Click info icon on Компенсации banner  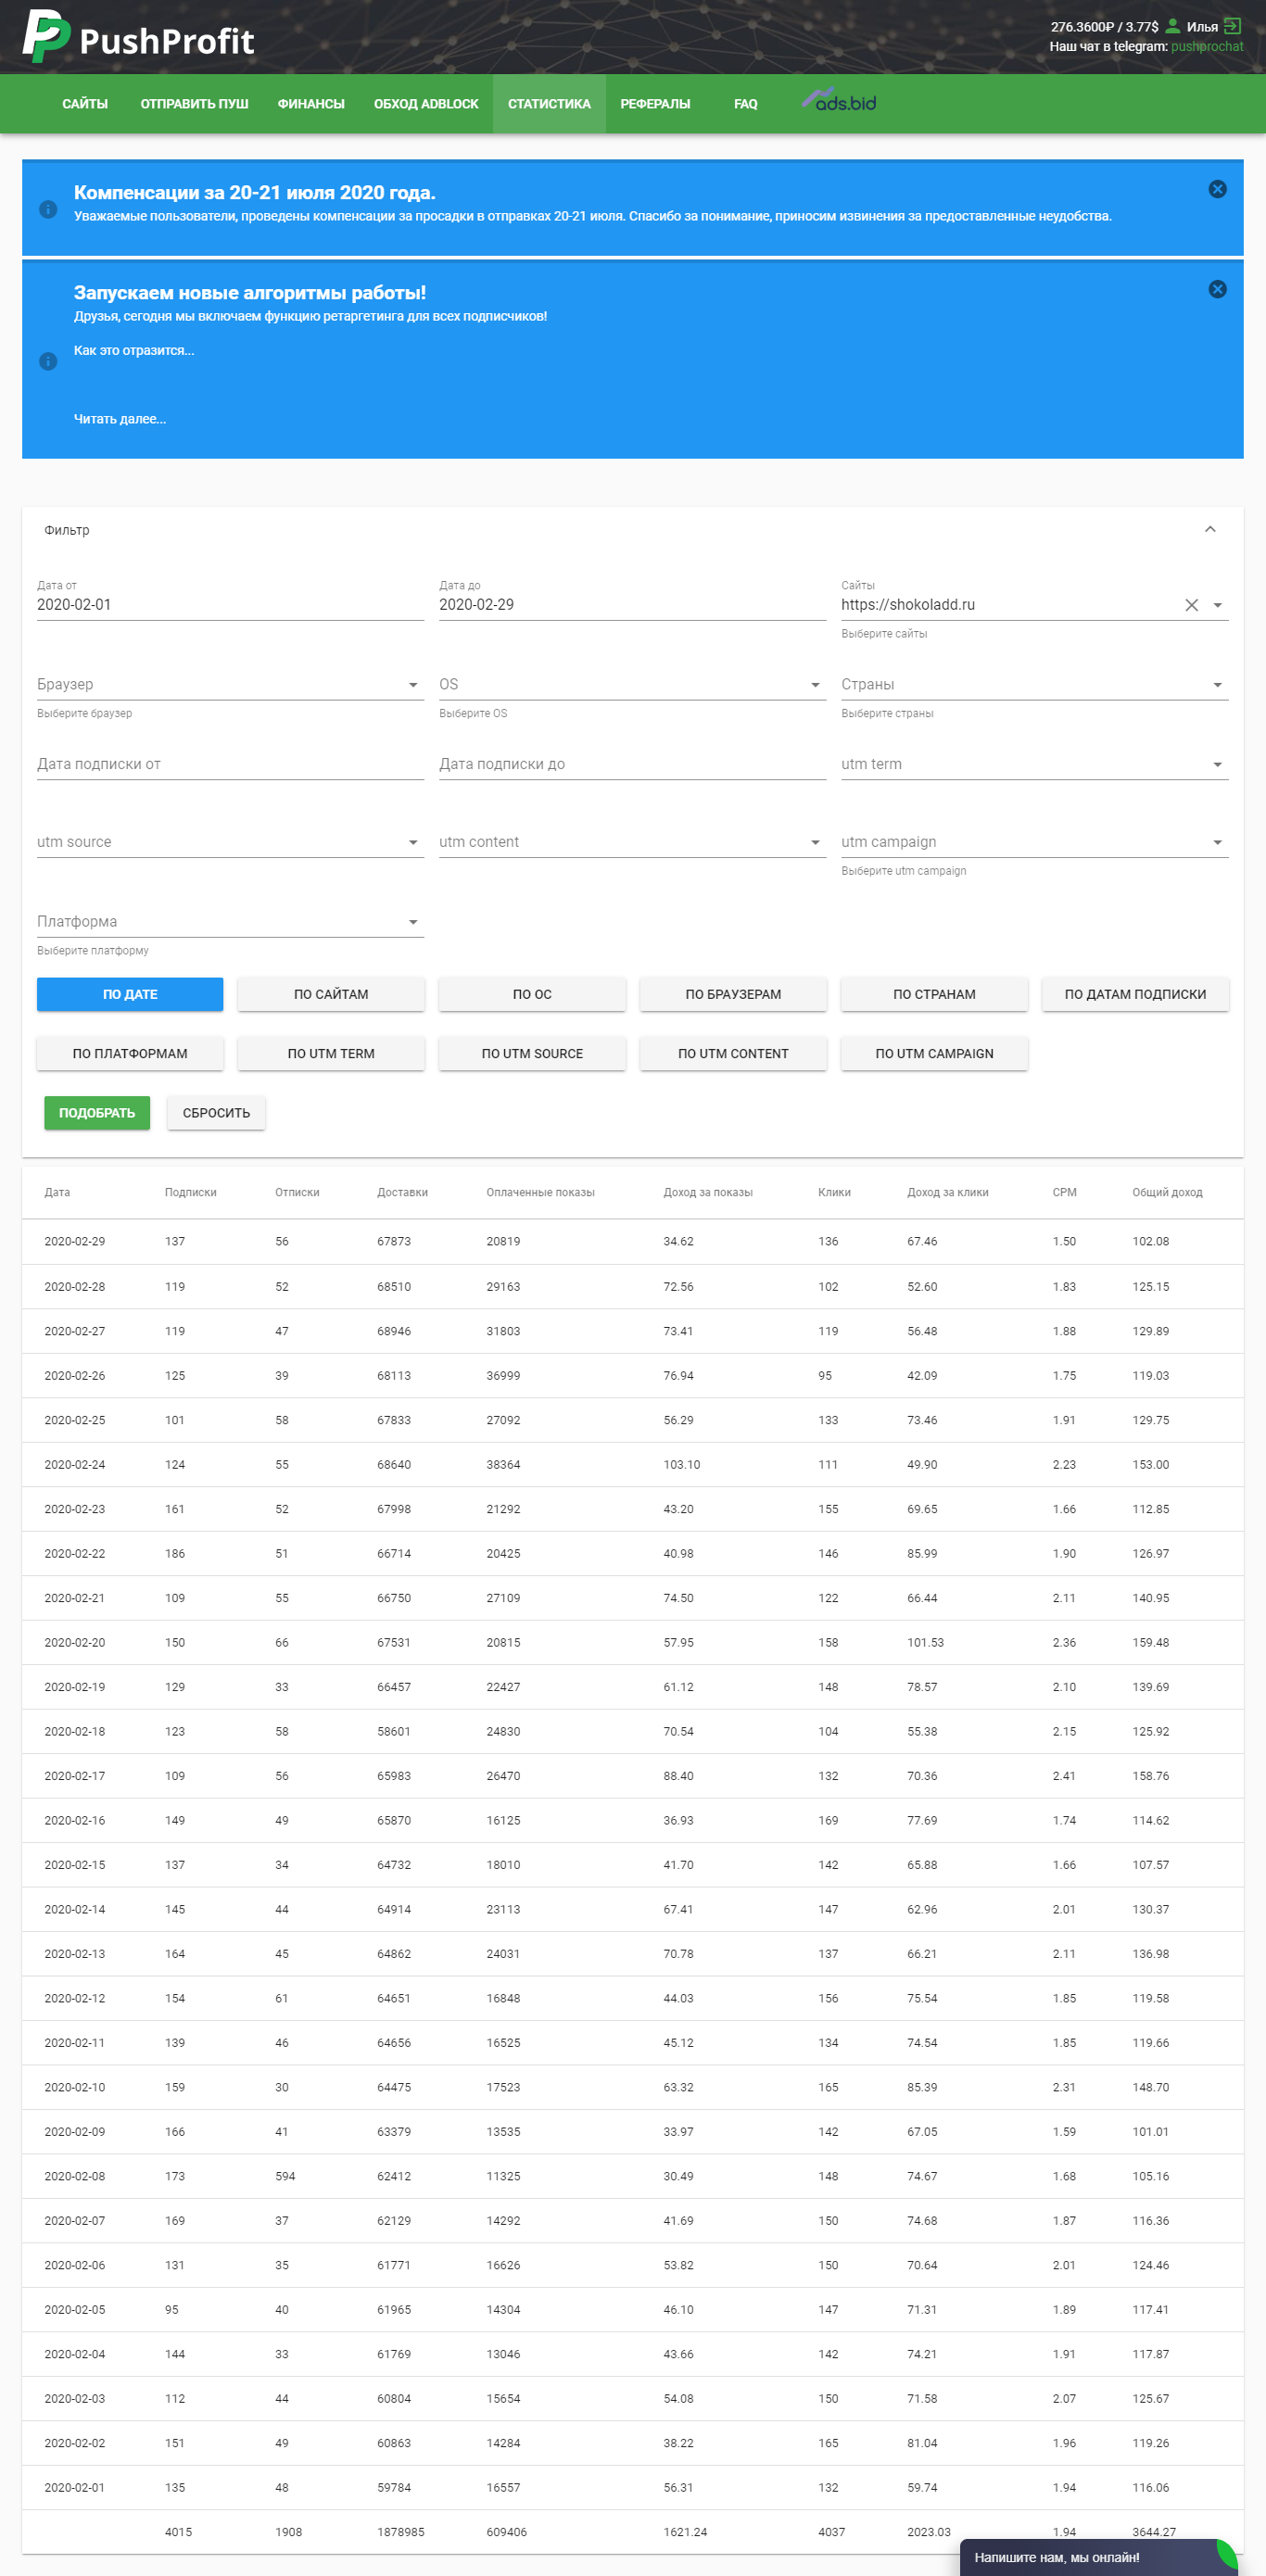coord(48,209)
